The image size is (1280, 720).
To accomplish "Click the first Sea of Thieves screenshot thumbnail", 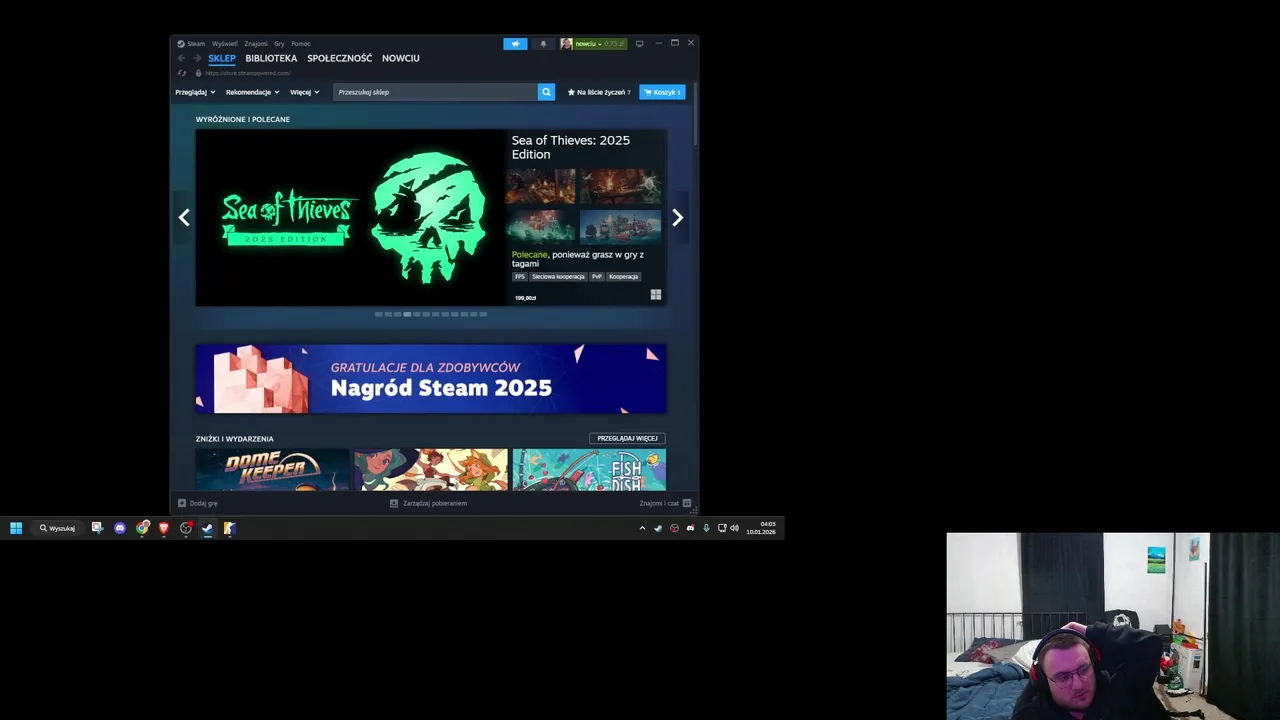I will pyautogui.click(x=540, y=186).
